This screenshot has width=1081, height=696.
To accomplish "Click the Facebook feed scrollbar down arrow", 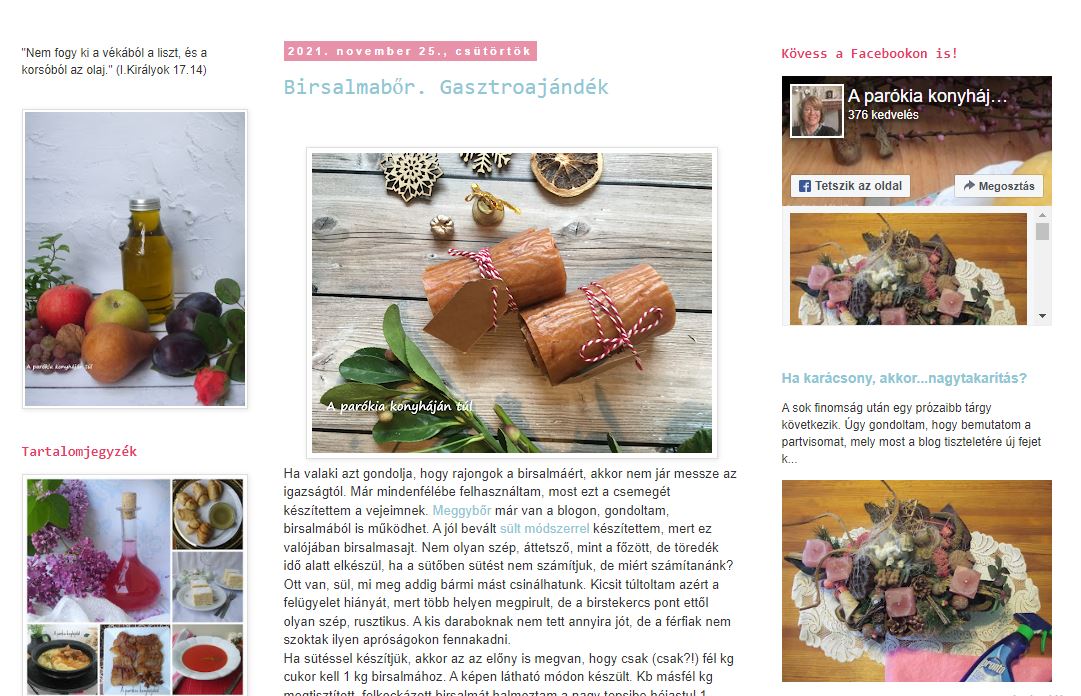I will (1042, 316).
